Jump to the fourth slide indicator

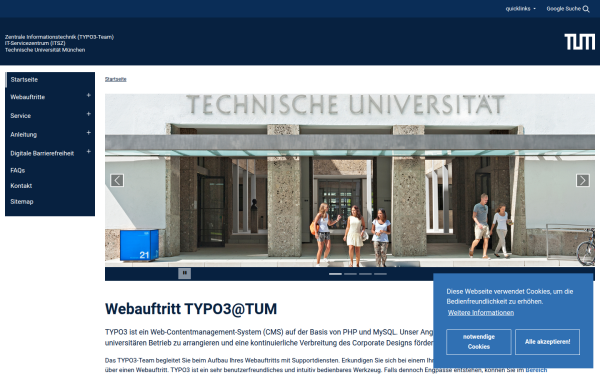coord(380,274)
